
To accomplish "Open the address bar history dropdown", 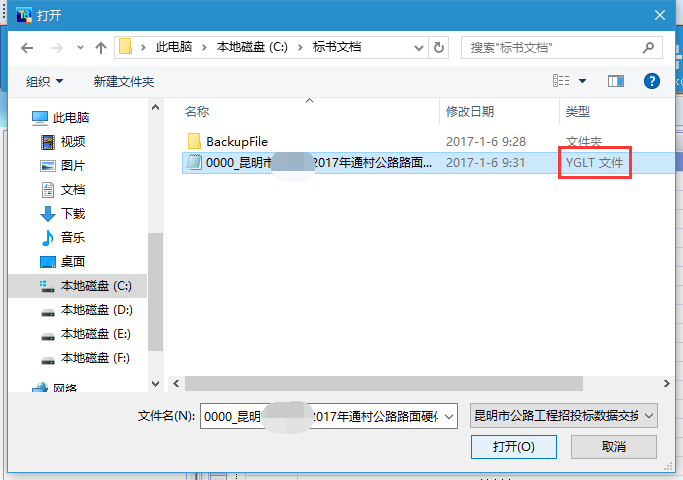I will coord(419,47).
